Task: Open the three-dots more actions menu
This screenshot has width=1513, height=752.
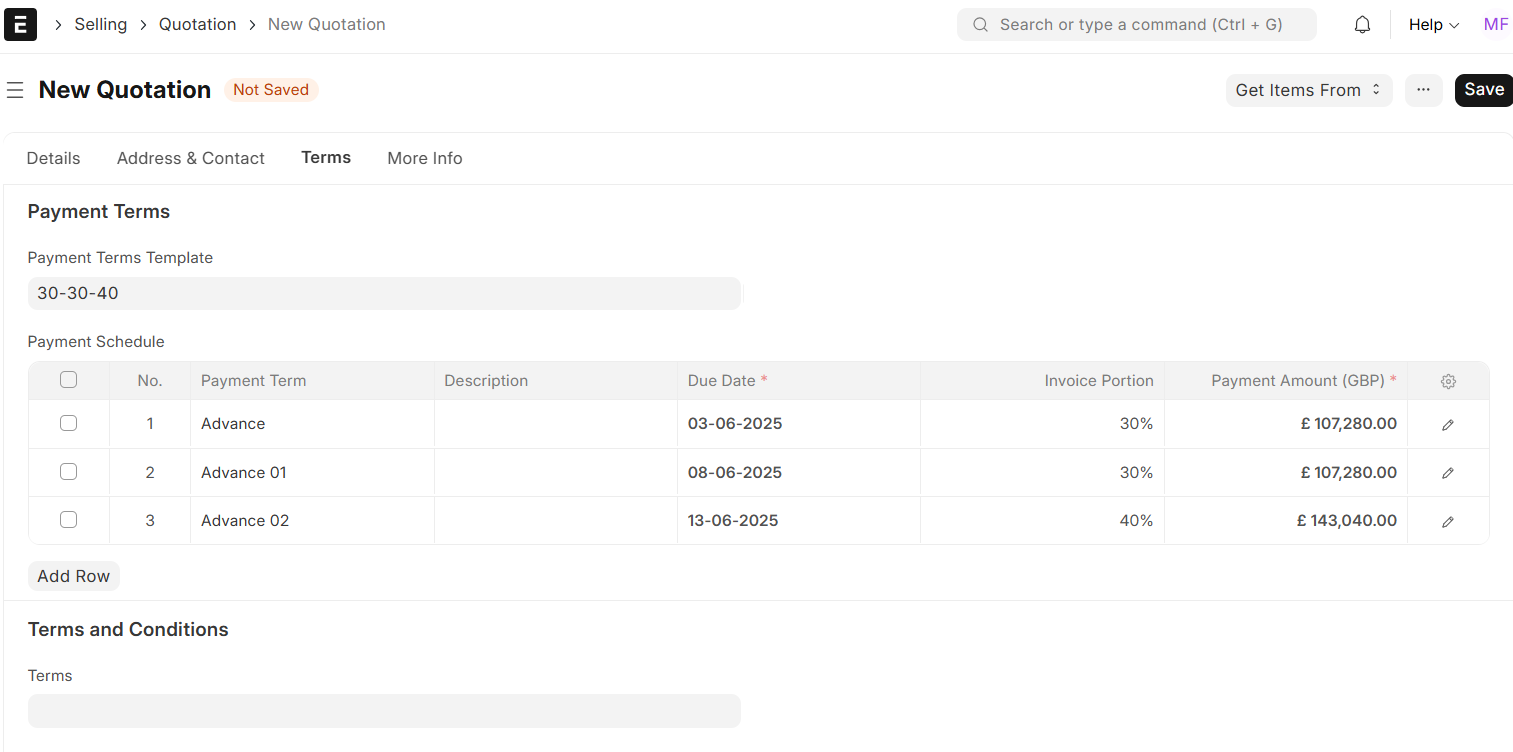Action: (x=1423, y=90)
